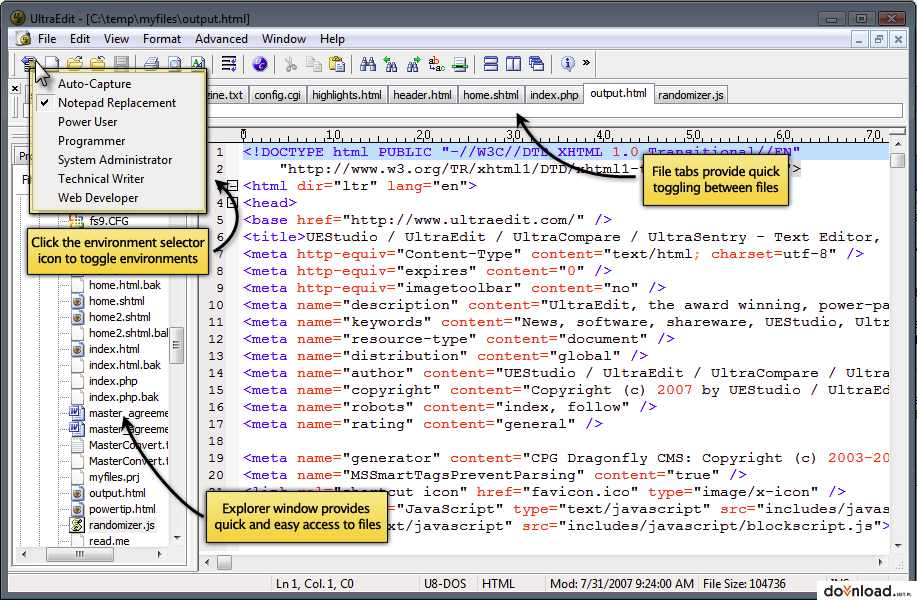
Task: Select the Power User environment
Action: [x=87, y=122]
